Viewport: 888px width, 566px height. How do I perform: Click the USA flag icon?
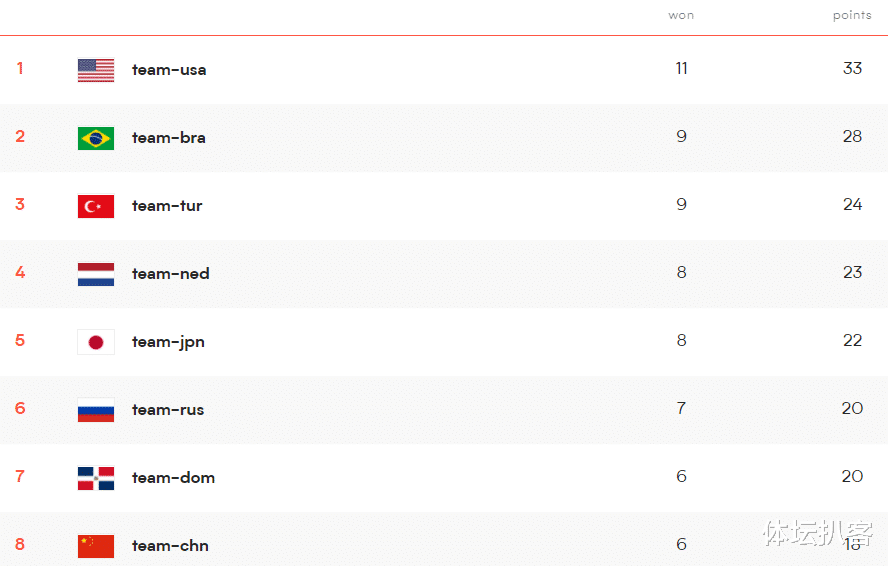click(96, 70)
